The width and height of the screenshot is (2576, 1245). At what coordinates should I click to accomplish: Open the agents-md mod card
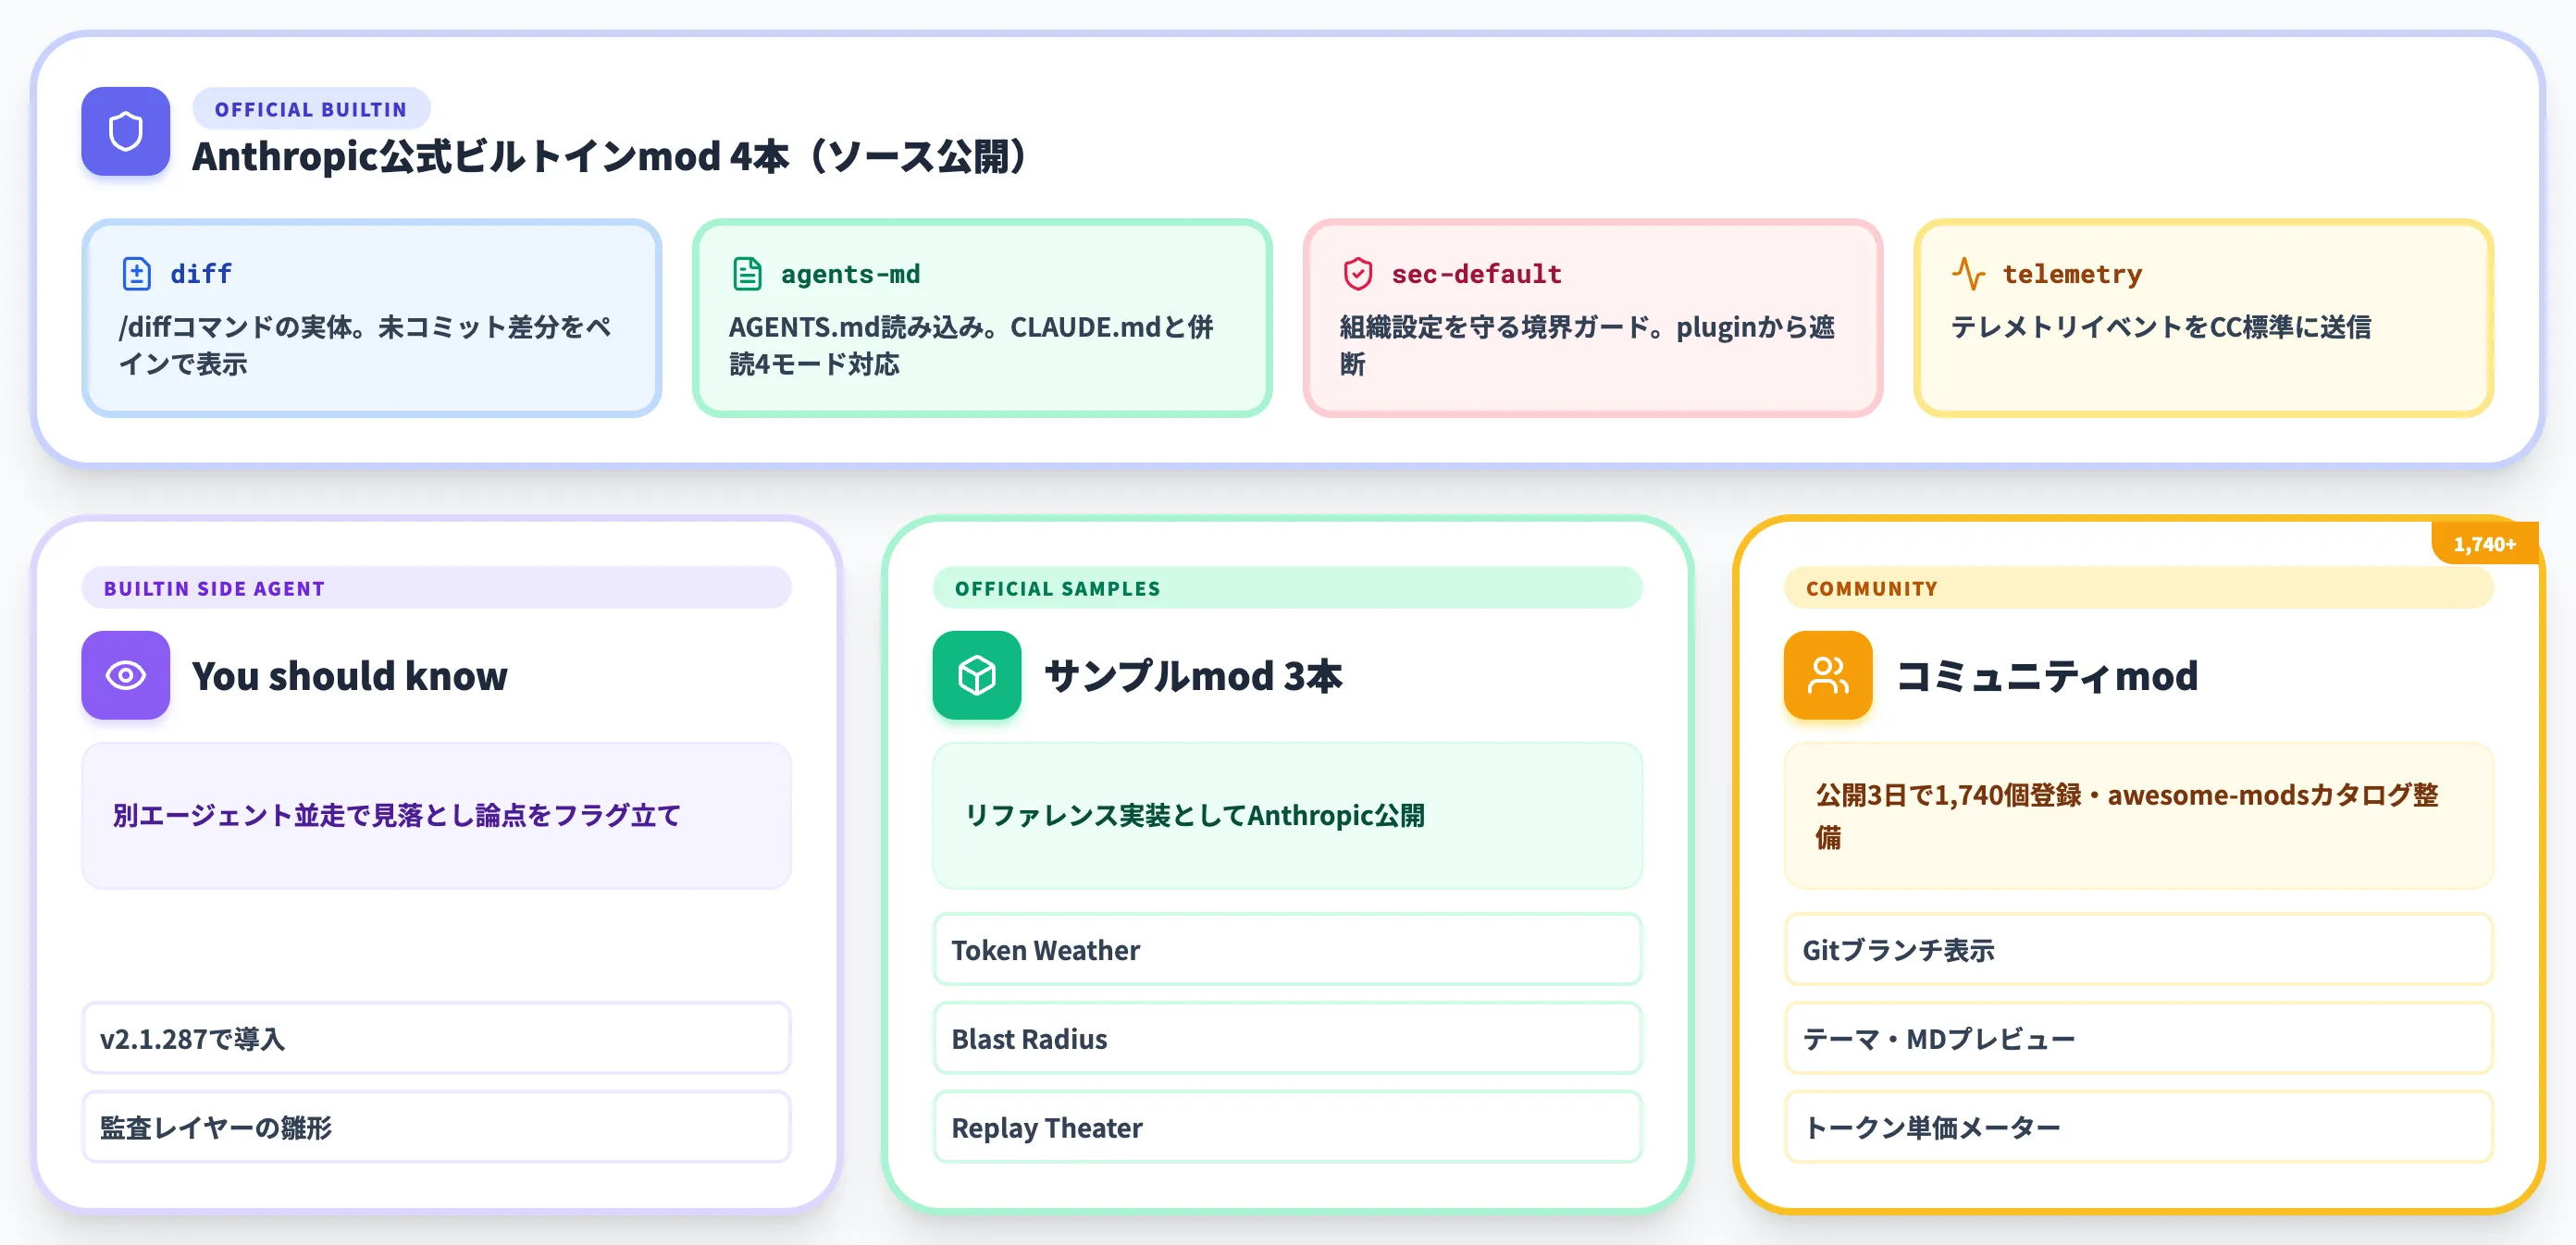982,318
